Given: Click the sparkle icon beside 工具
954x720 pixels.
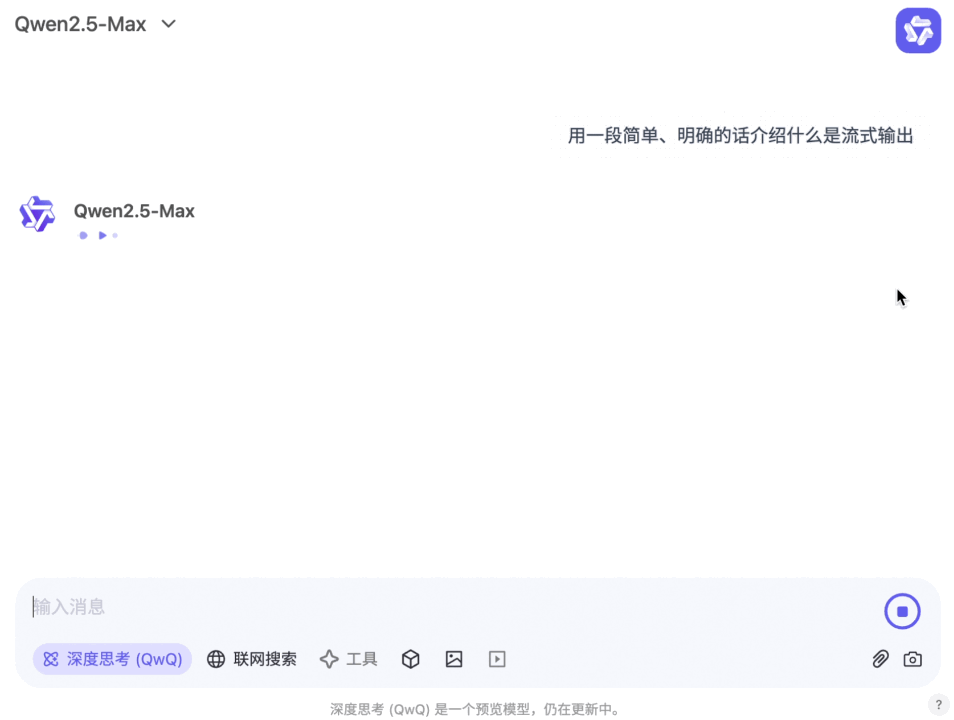Looking at the screenshot, I should [329, 659].
